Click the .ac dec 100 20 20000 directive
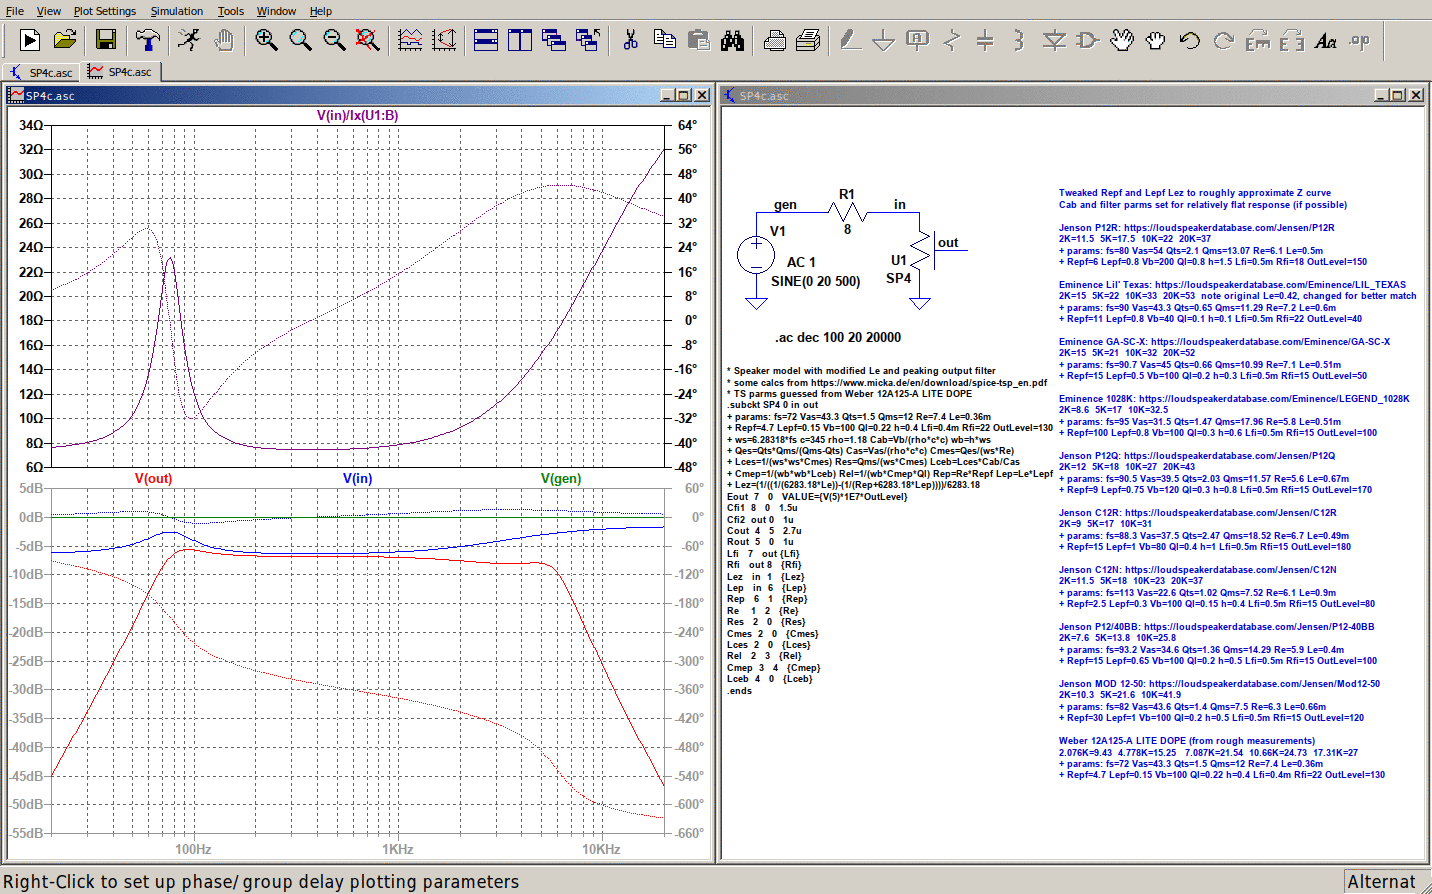Image resolution: width=1432 pixels, height=894 pixels. coord(837,337)
